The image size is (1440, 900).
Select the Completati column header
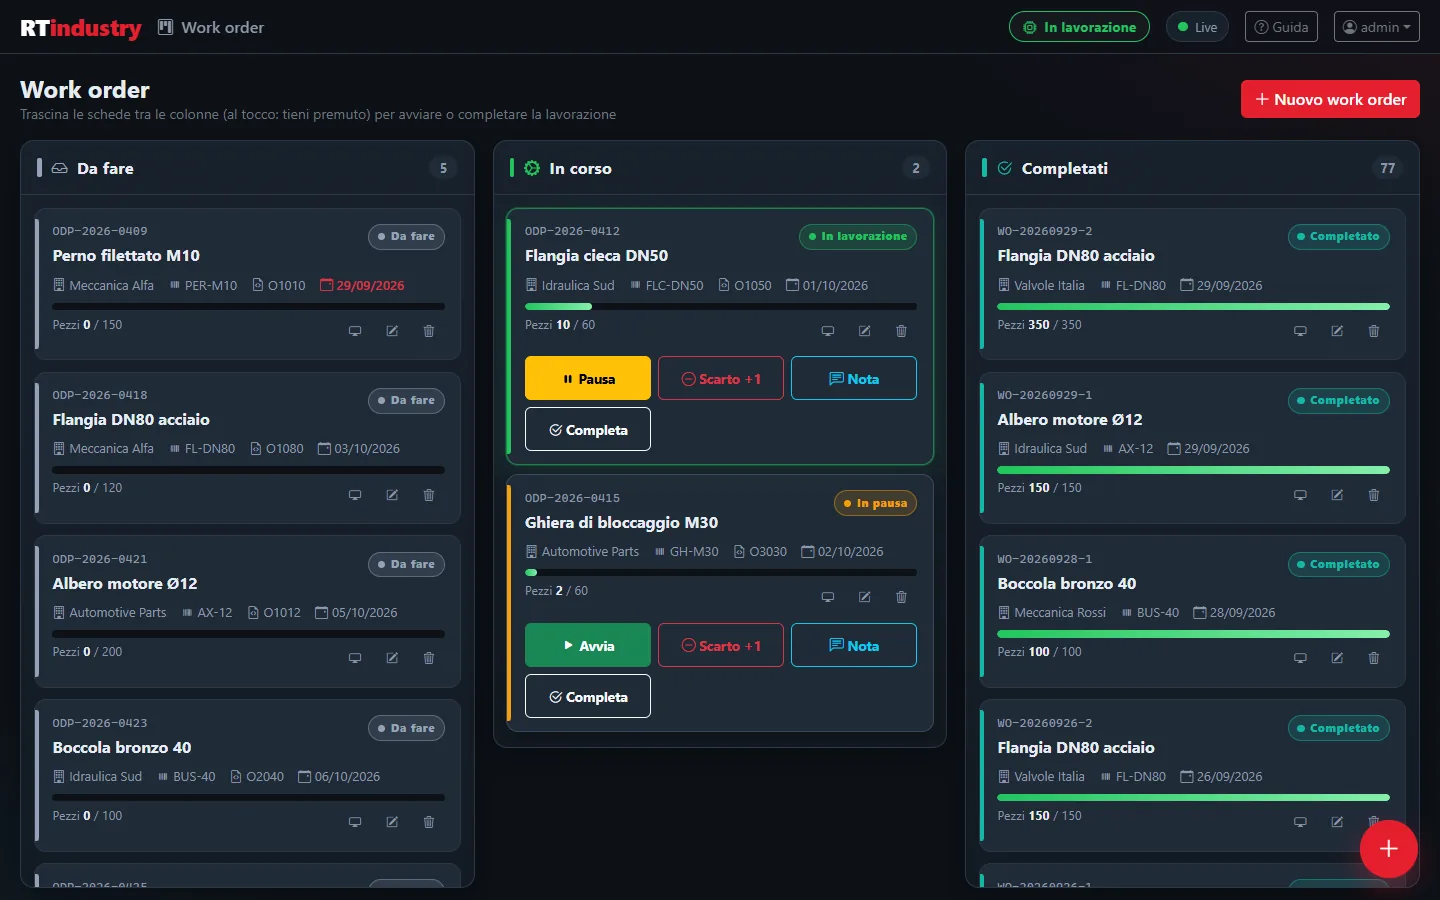(1192, 168)
